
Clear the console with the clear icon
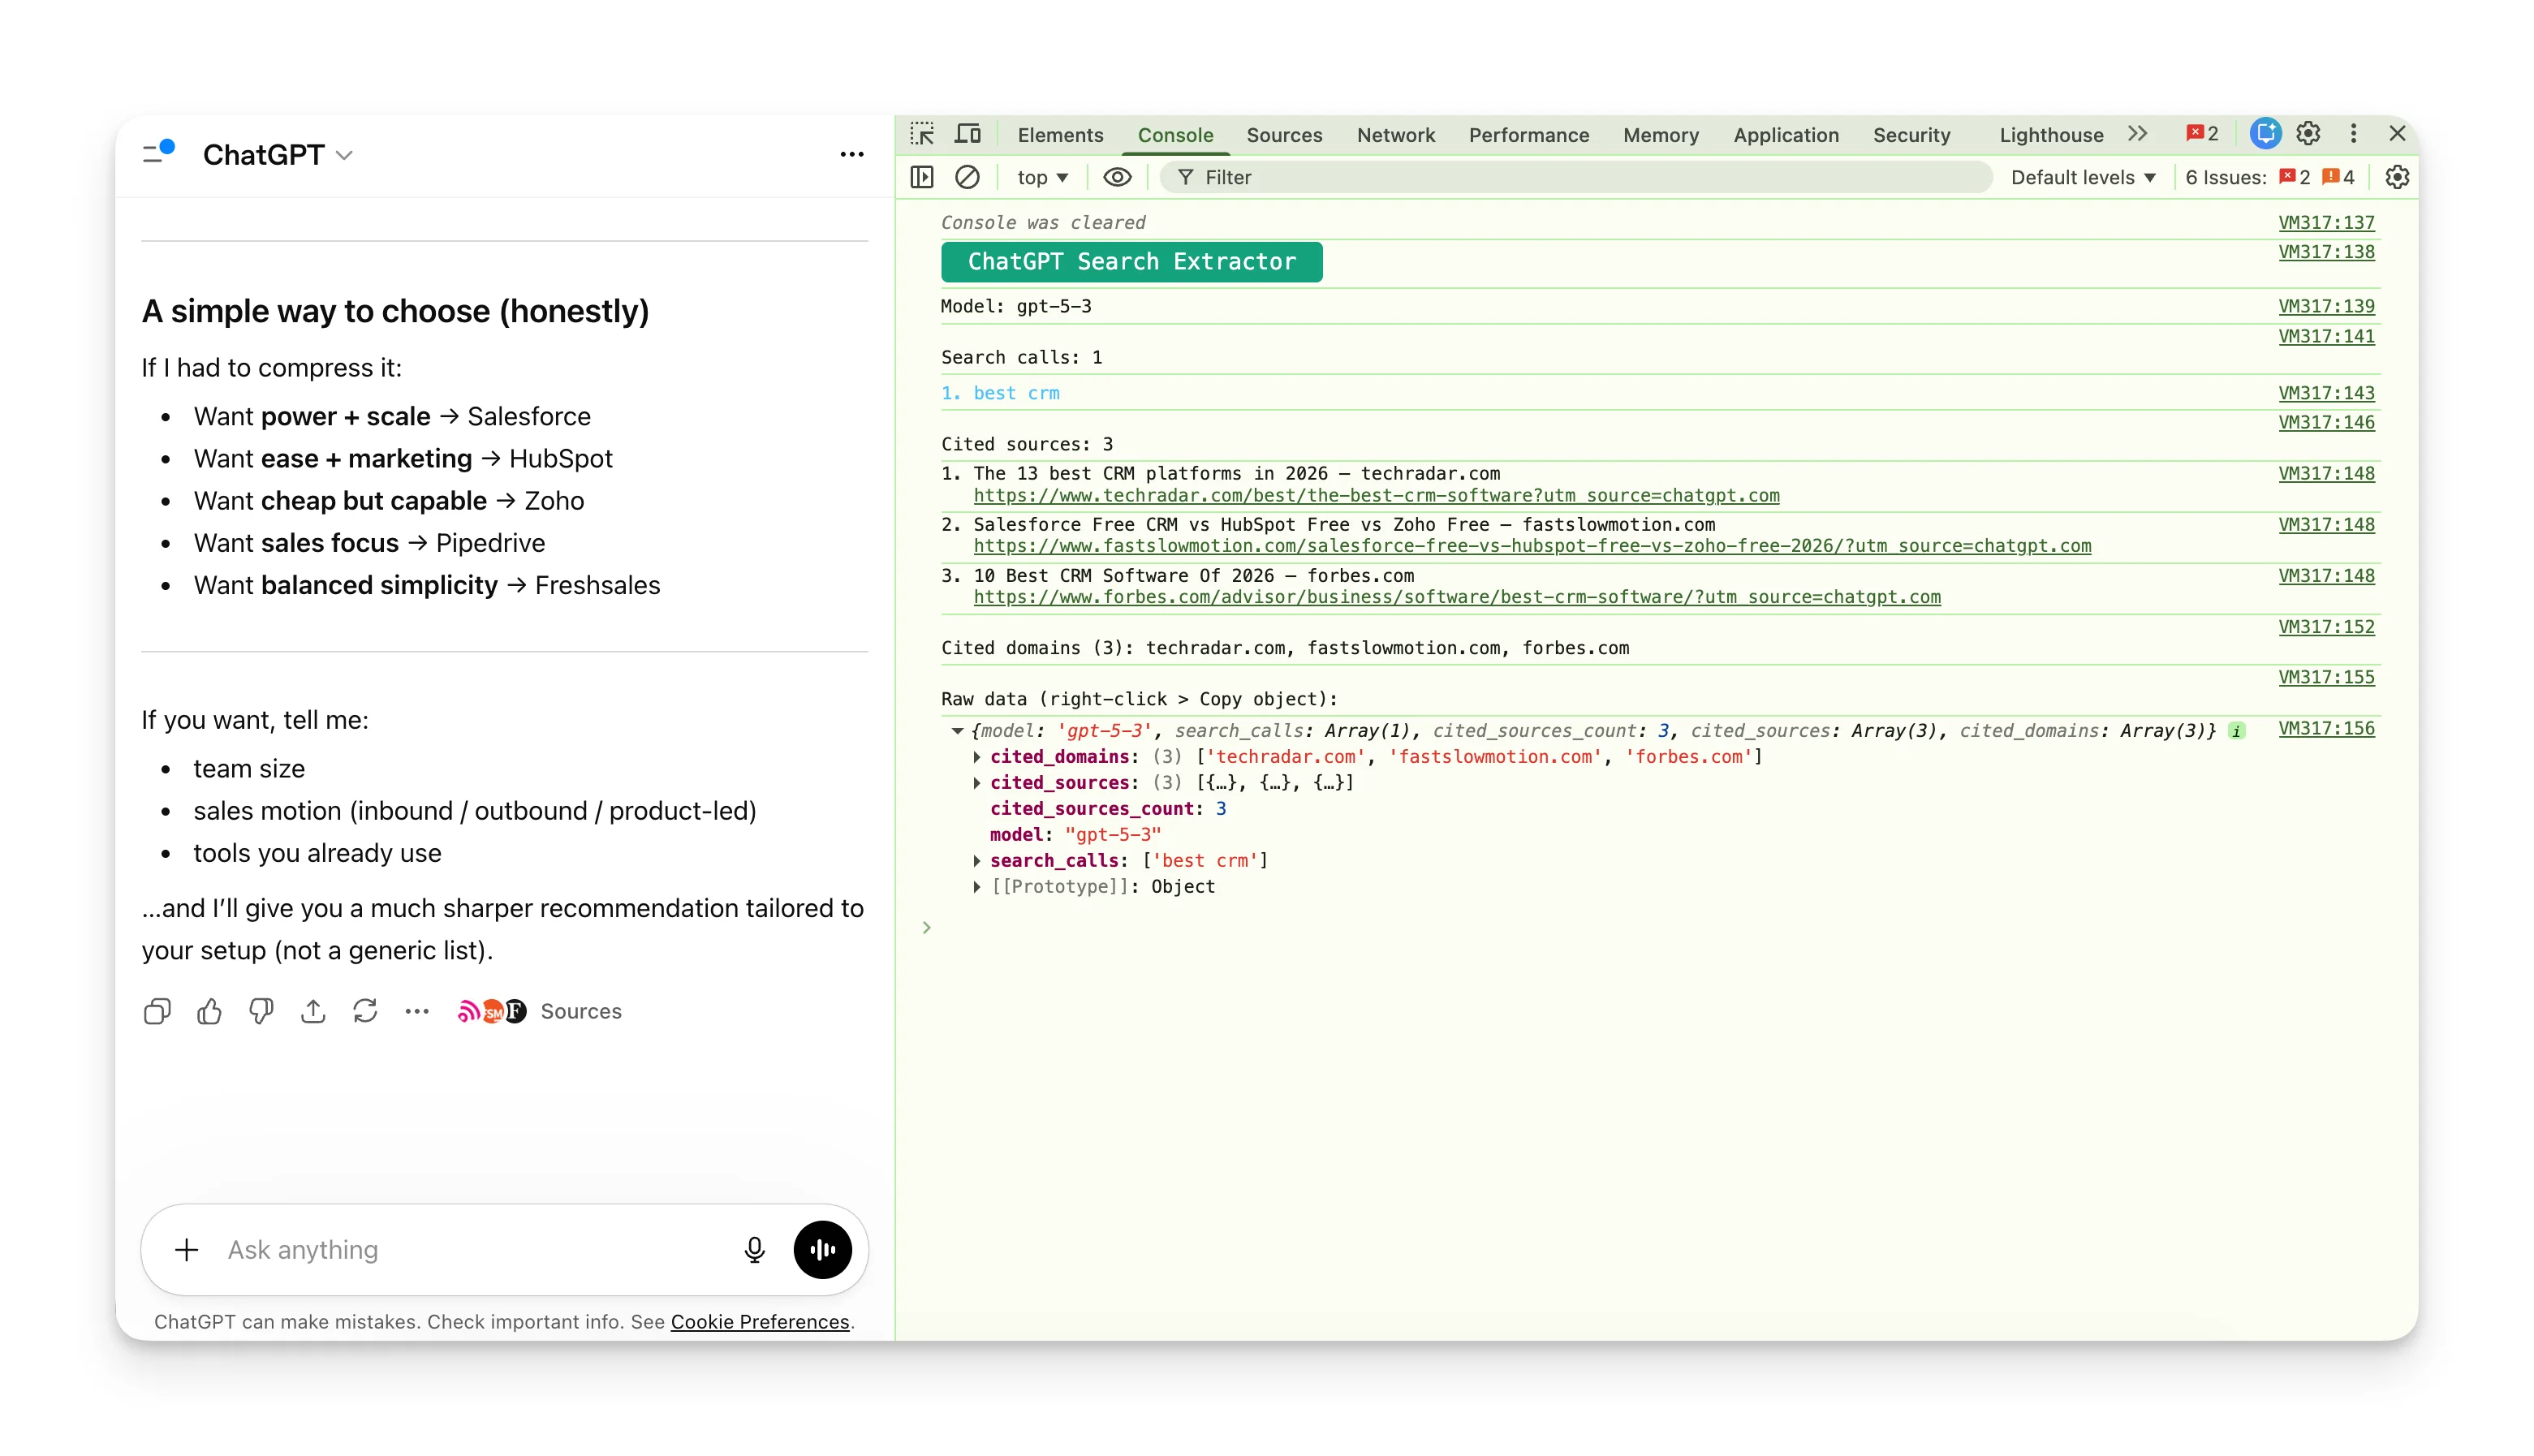point(967,177)
